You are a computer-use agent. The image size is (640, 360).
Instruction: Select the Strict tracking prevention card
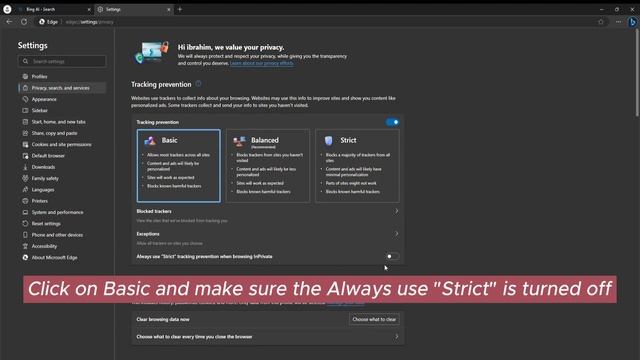(357, 166)
